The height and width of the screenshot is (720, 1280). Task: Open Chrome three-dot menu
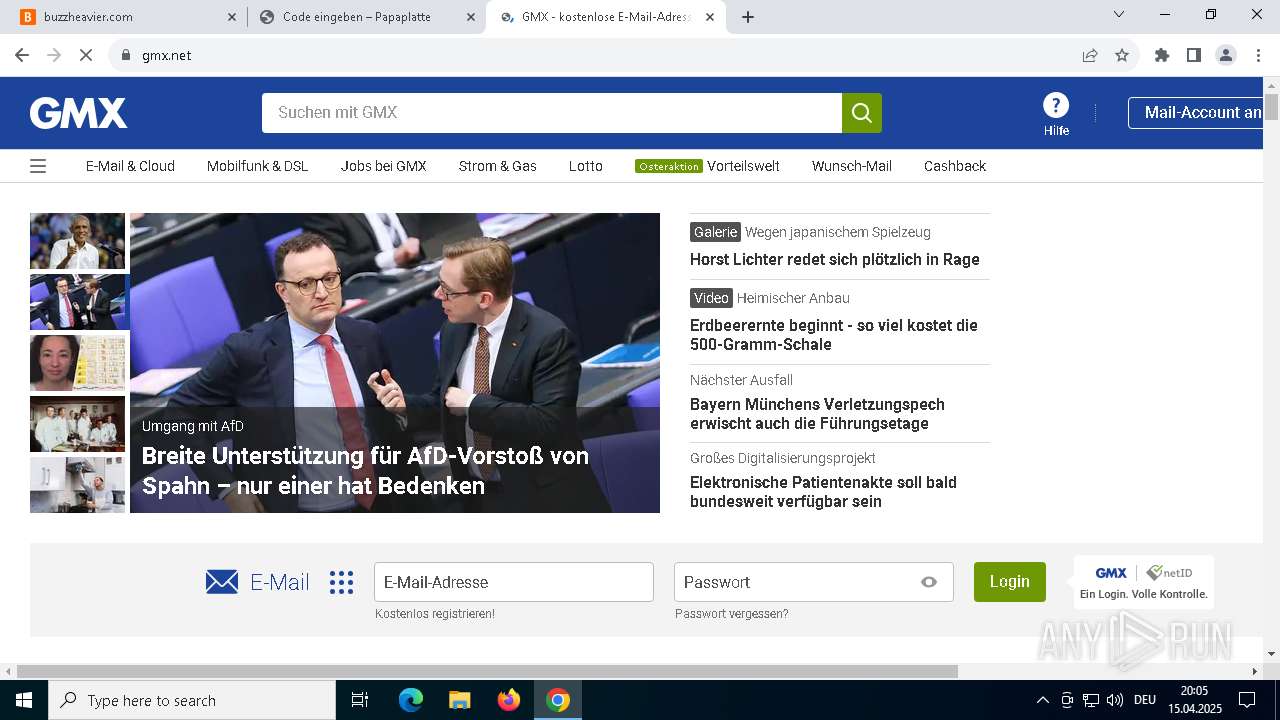(1258, 55)
